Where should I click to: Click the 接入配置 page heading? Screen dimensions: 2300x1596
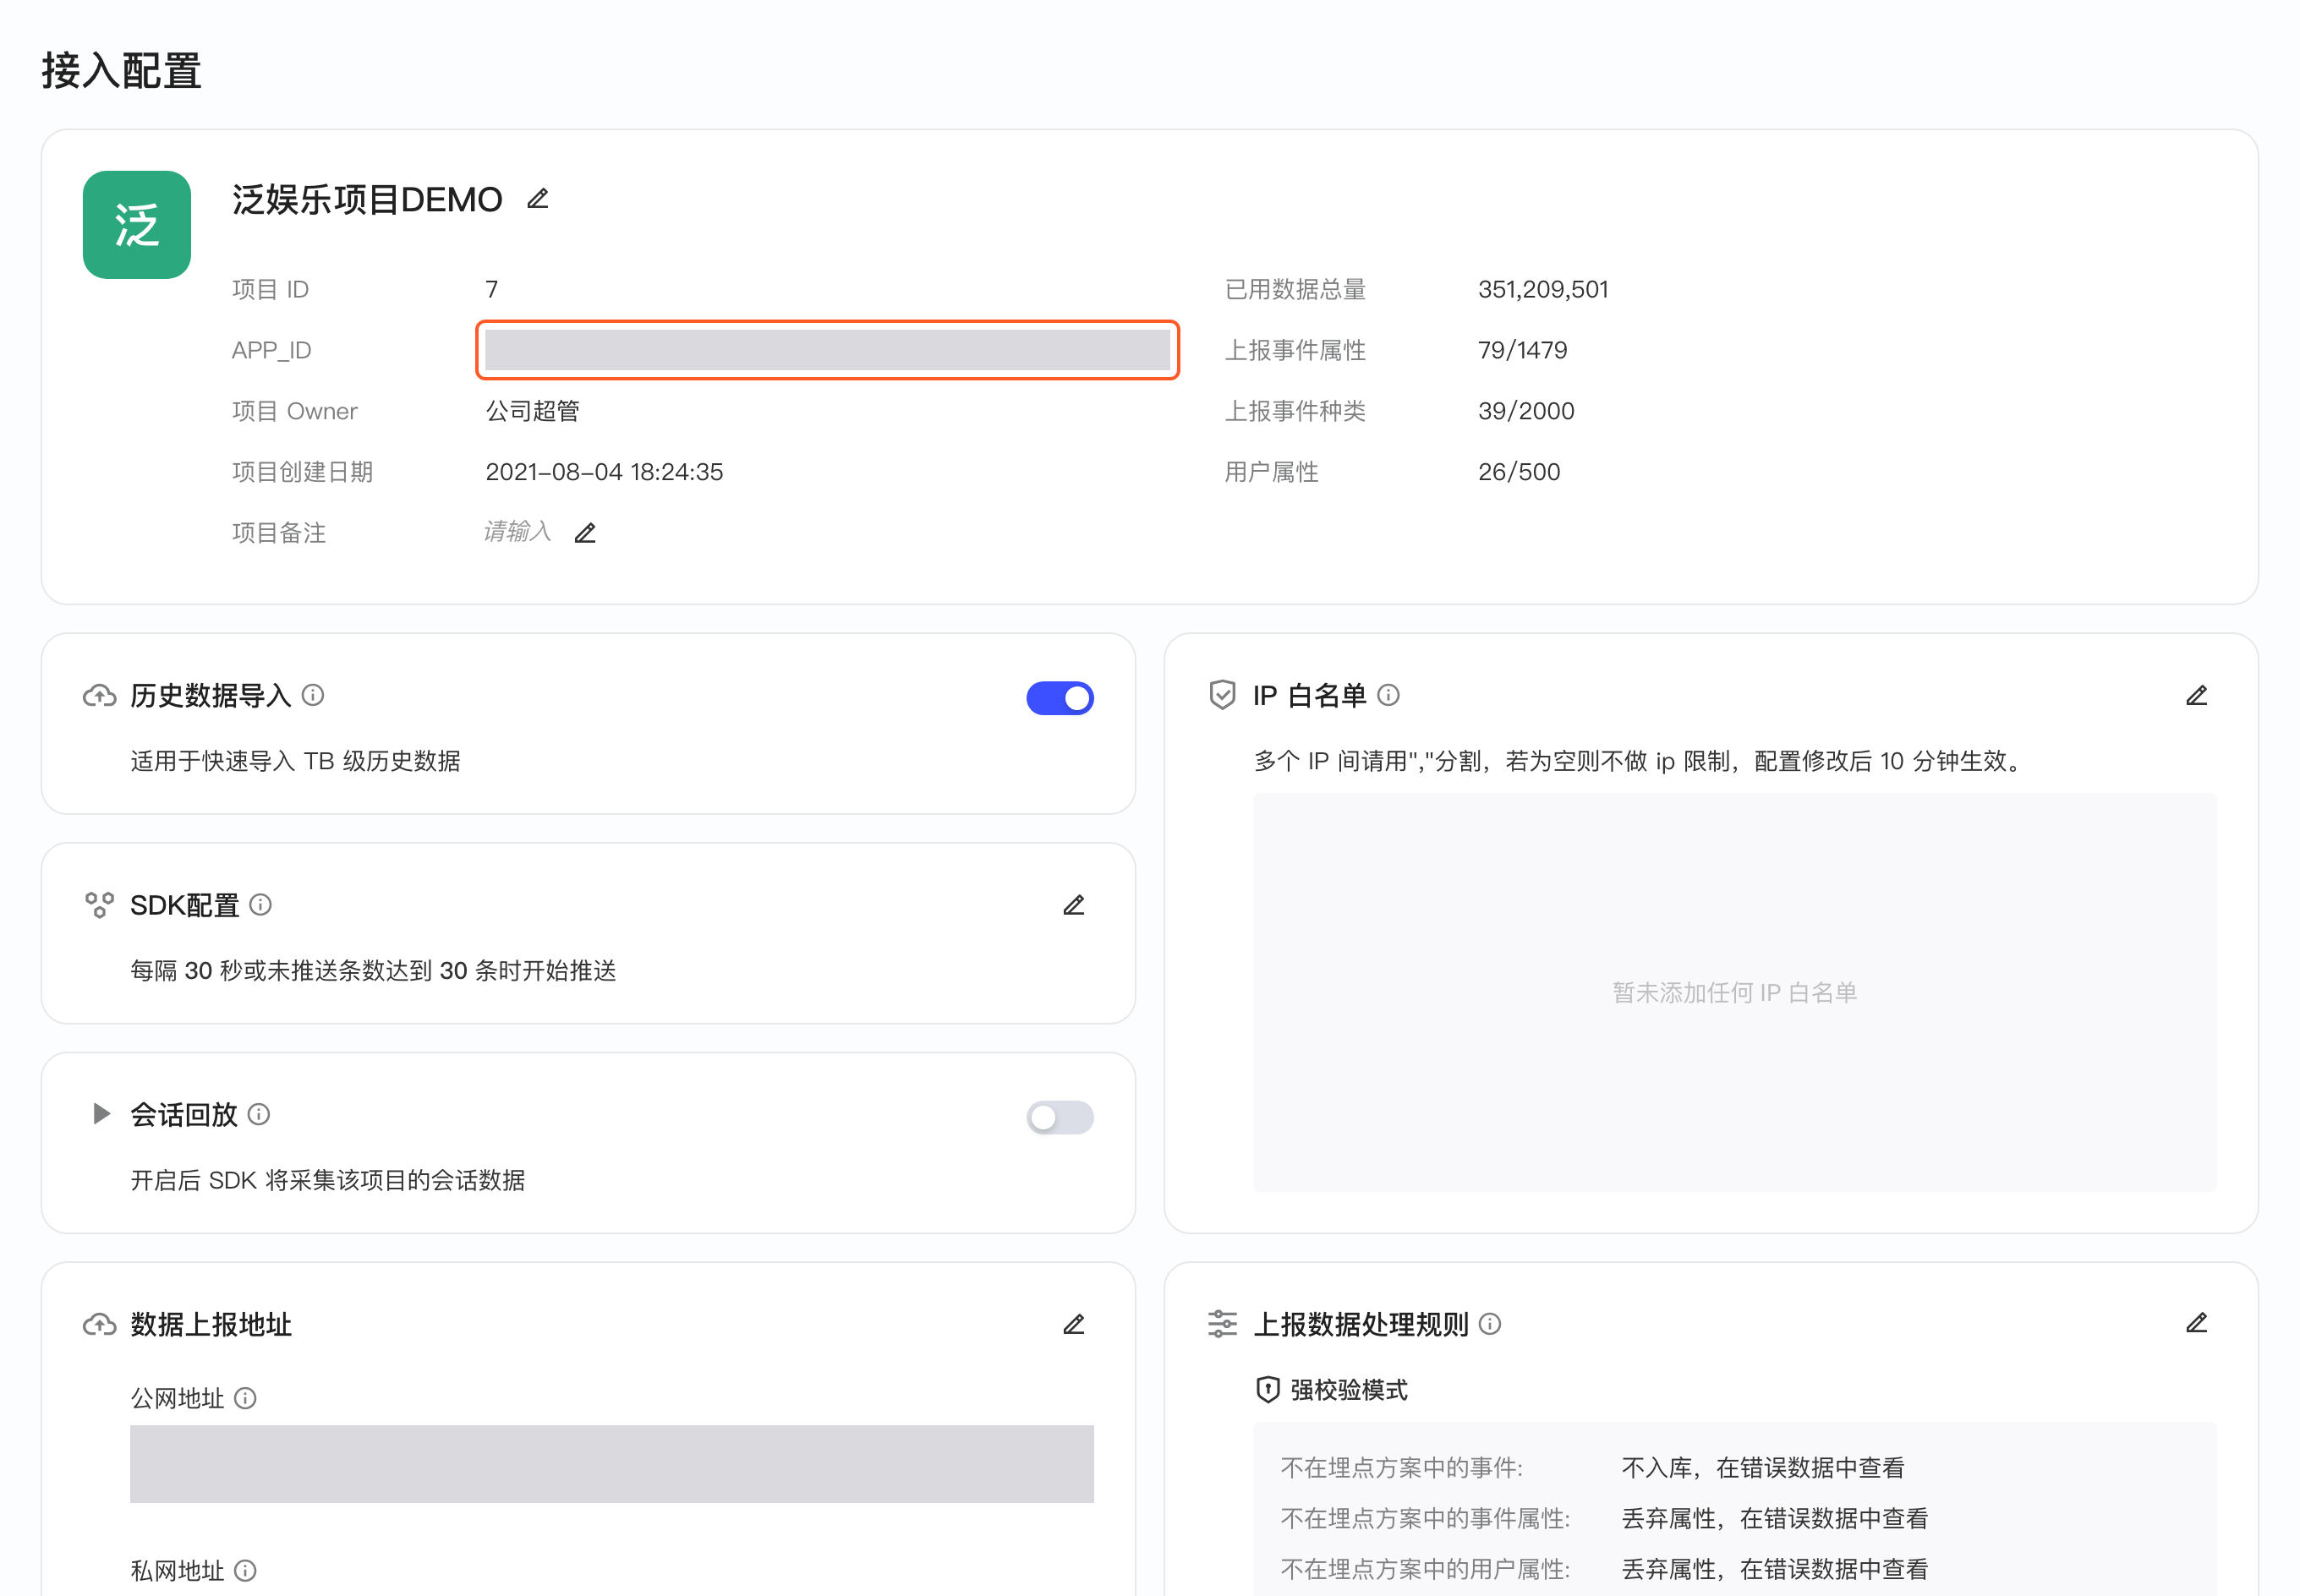pos(121,71)
